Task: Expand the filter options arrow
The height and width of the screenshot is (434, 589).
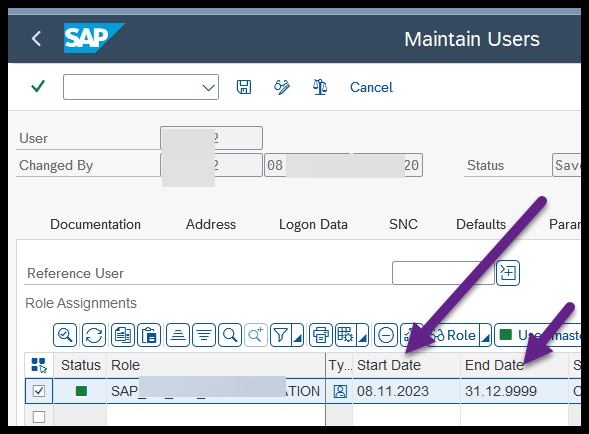Action: pyautogui.click(x=298, y=335)
